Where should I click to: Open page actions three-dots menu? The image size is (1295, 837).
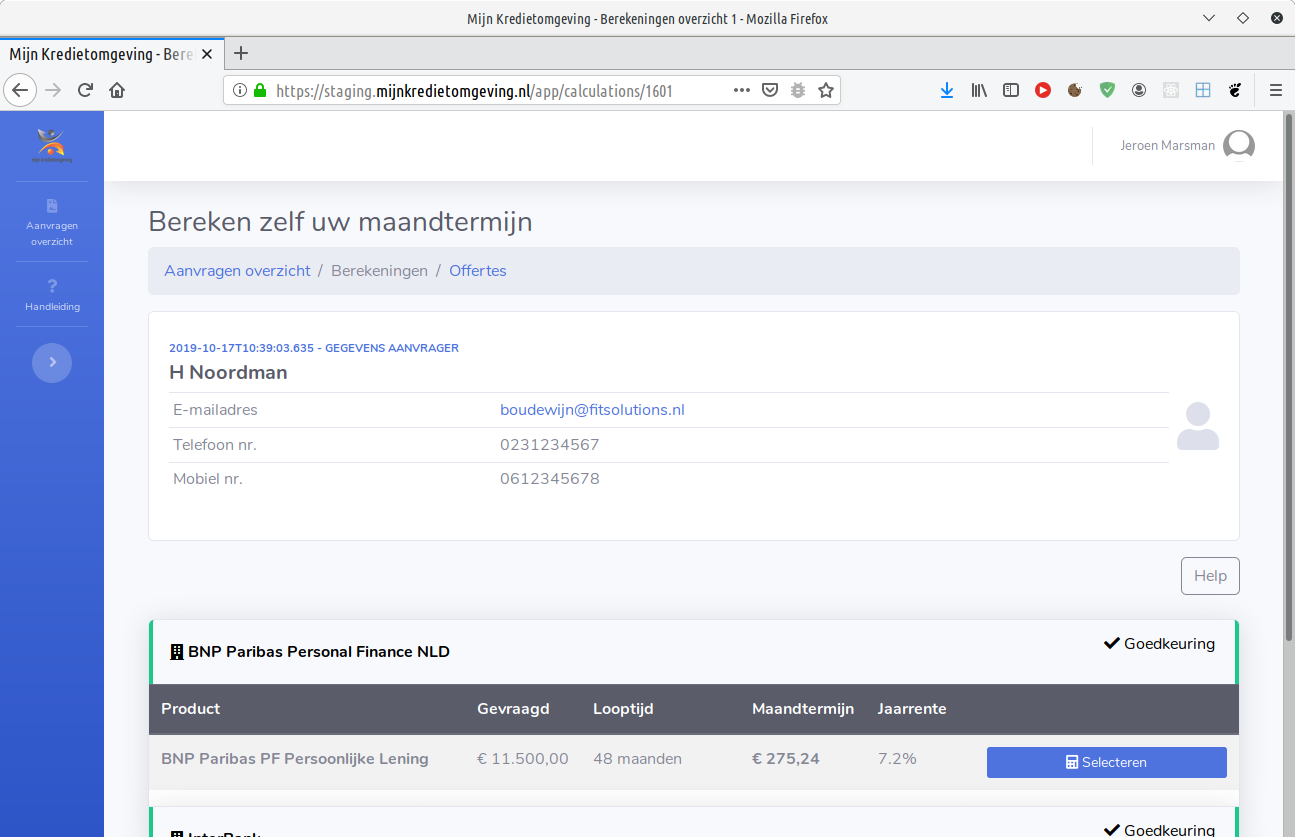(x=741, y=90)
